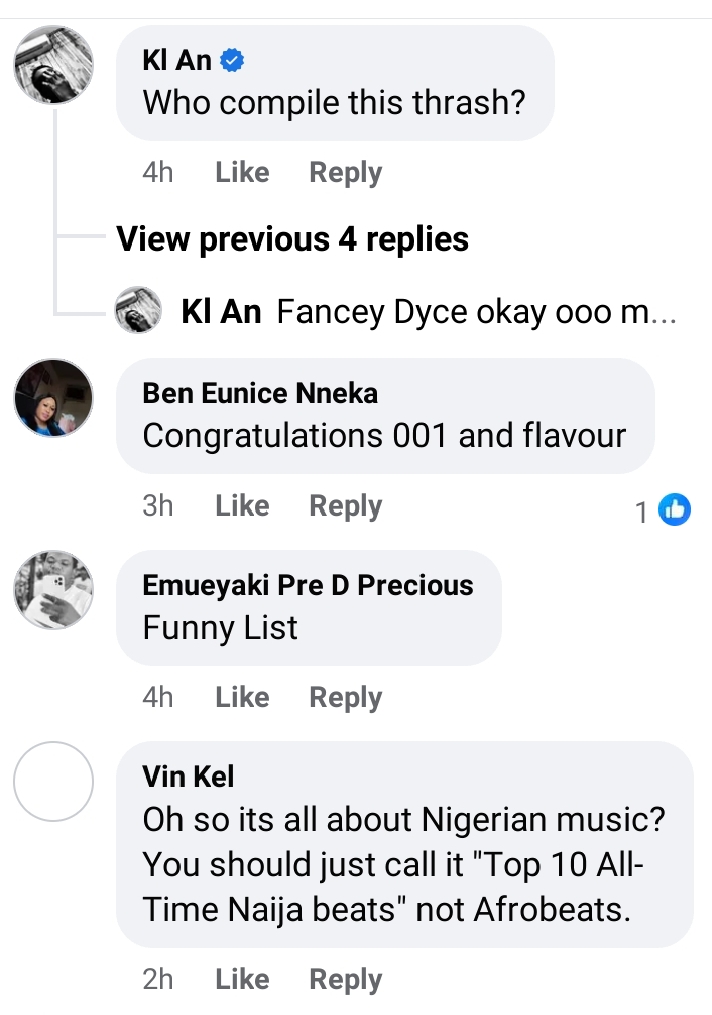Viewport: 712px width, 1015px height.
Task: Click Kl An's verified badge icon
Action: (233, 62)
